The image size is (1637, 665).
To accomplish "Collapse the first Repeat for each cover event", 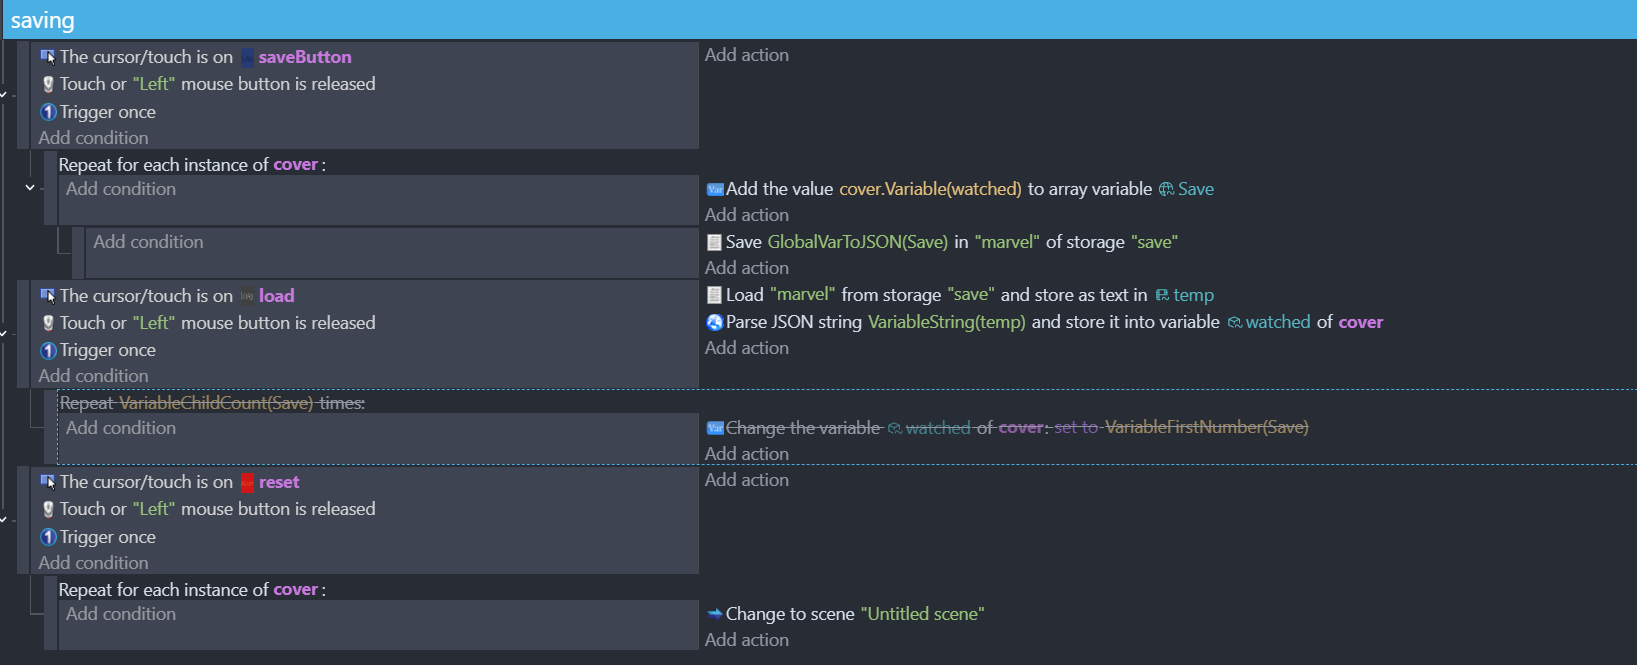I will [30, 188].
